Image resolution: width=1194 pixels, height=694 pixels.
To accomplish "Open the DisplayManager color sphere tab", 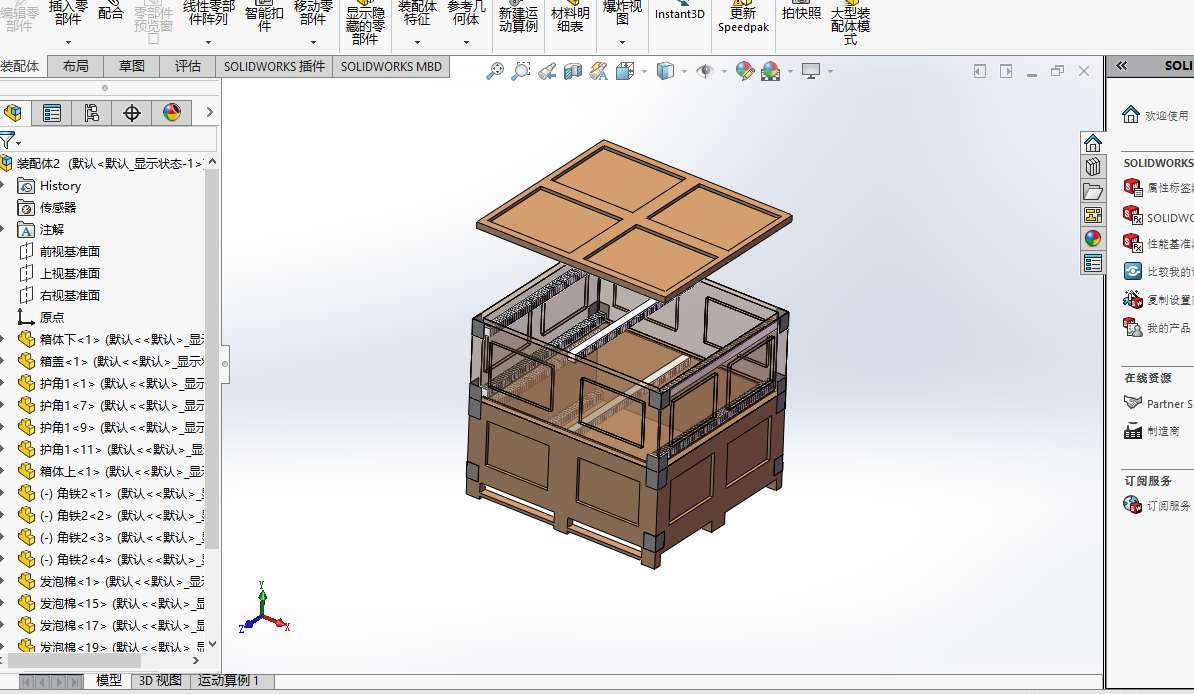I will pyautogui.click(x=172, y=113).
